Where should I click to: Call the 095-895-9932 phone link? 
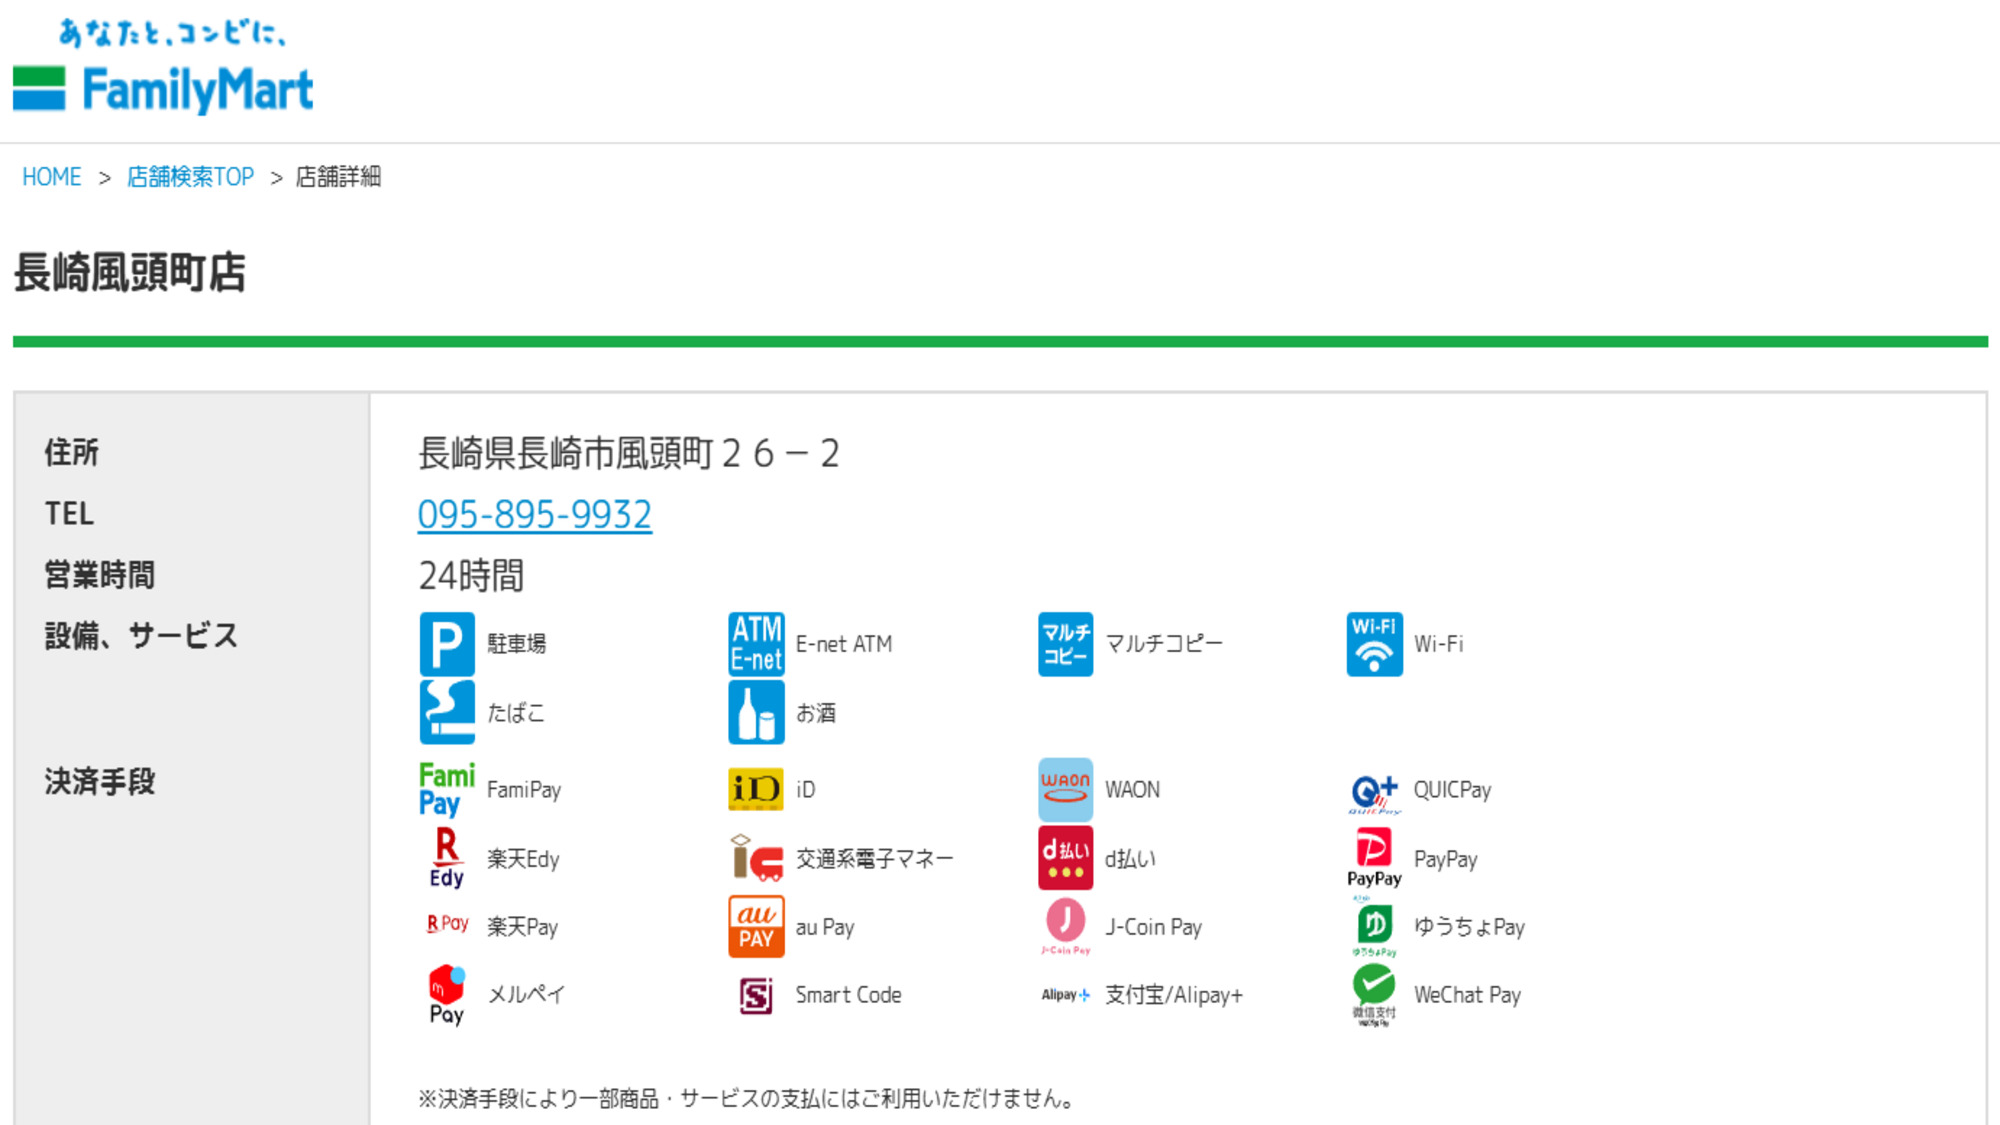[x=534, y=514]
